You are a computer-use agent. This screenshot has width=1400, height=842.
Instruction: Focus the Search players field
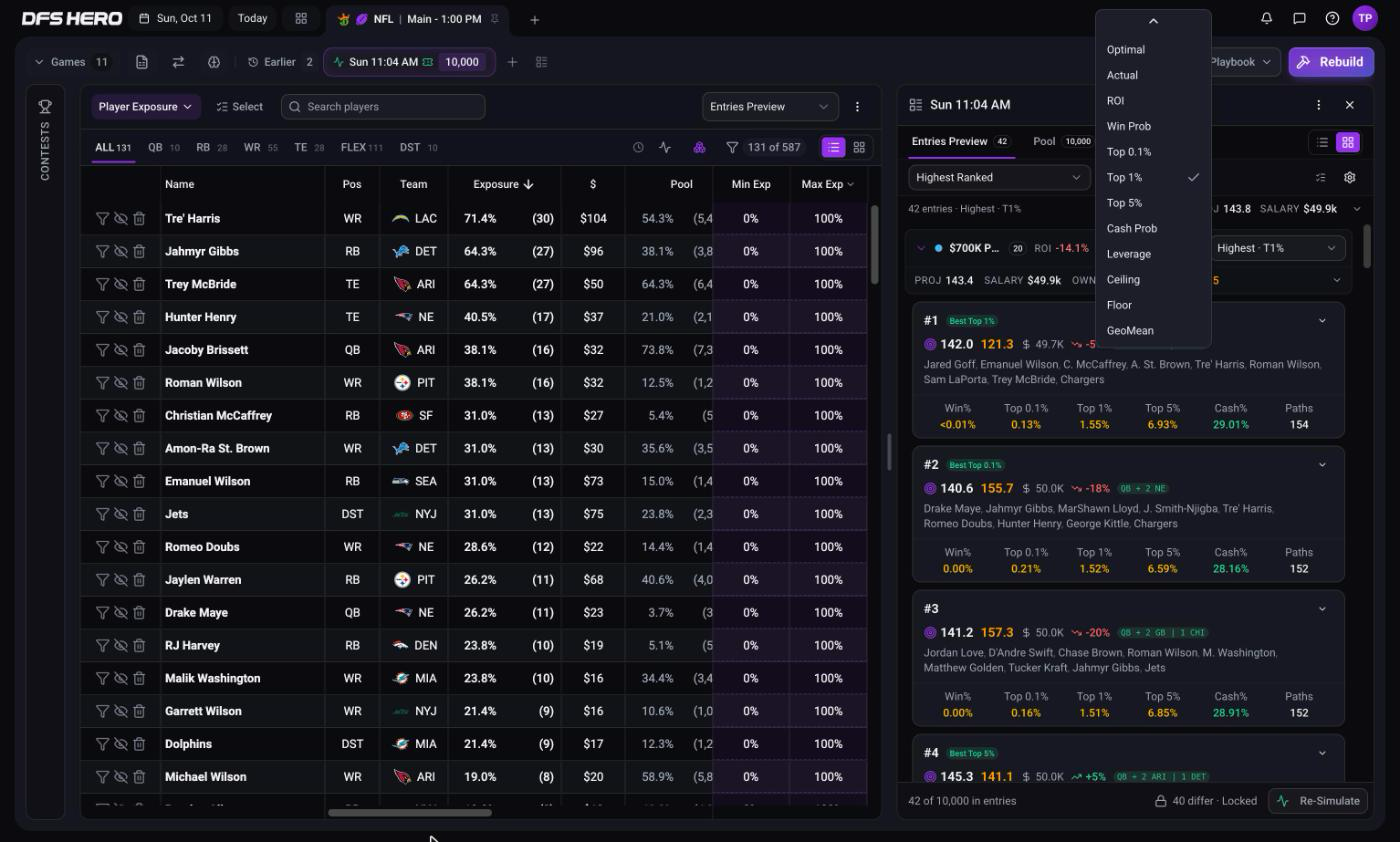click(383, 107)
